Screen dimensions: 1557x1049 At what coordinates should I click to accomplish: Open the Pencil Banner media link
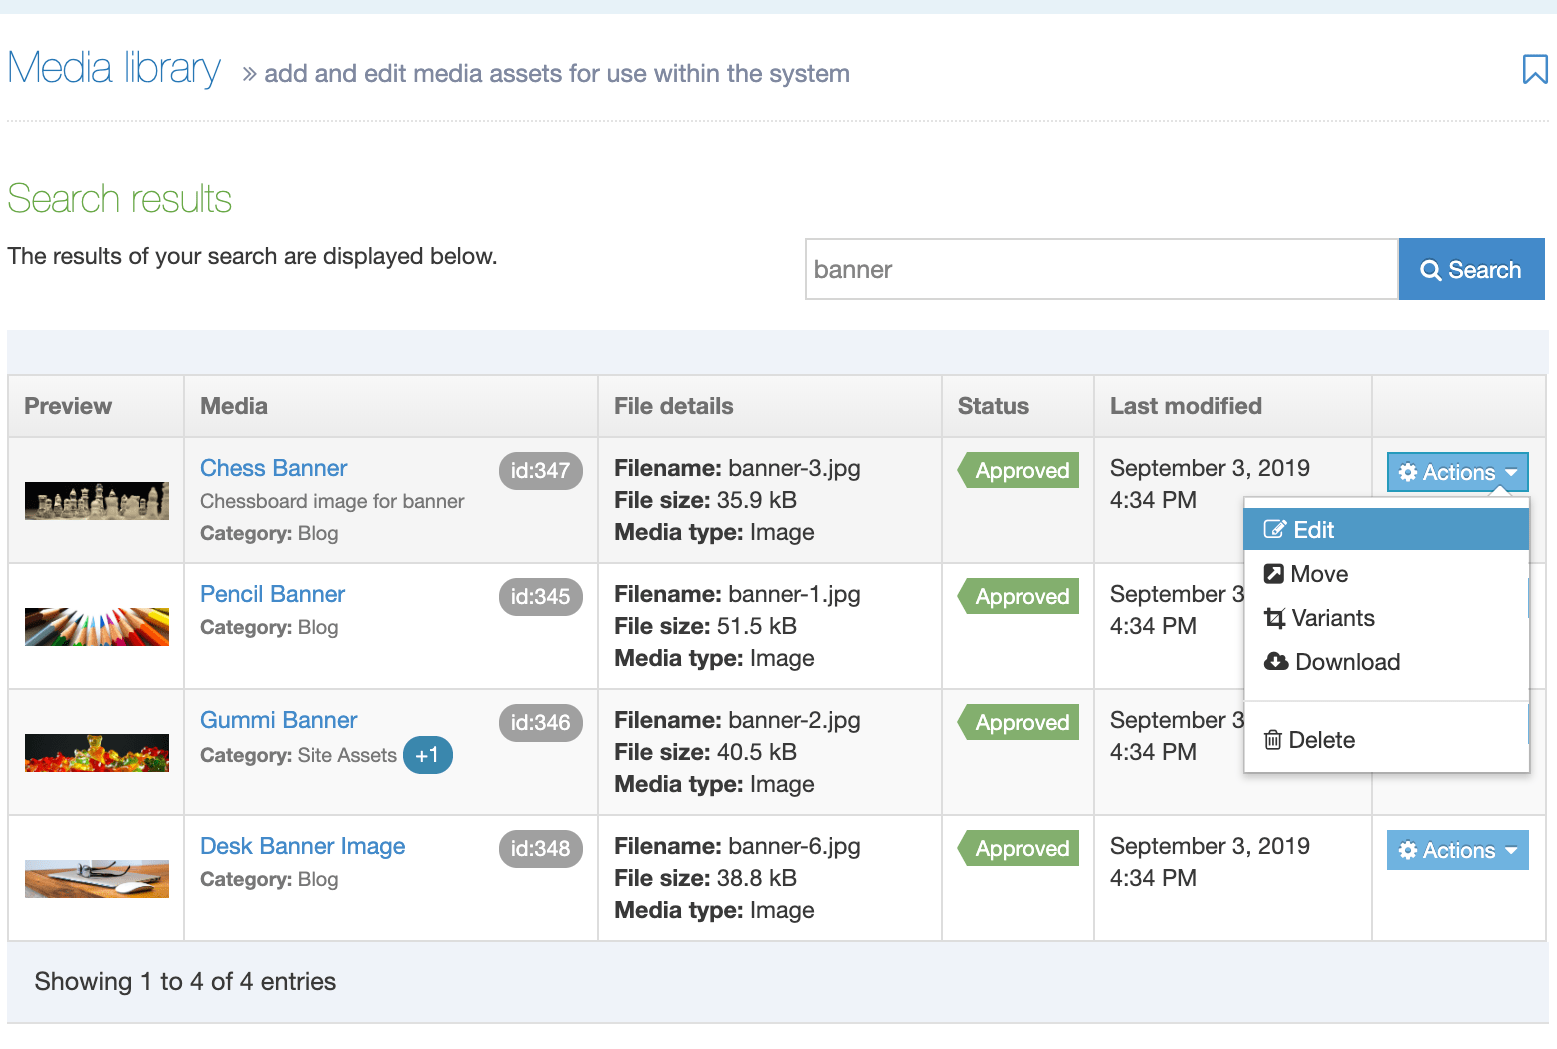point(272,594)
